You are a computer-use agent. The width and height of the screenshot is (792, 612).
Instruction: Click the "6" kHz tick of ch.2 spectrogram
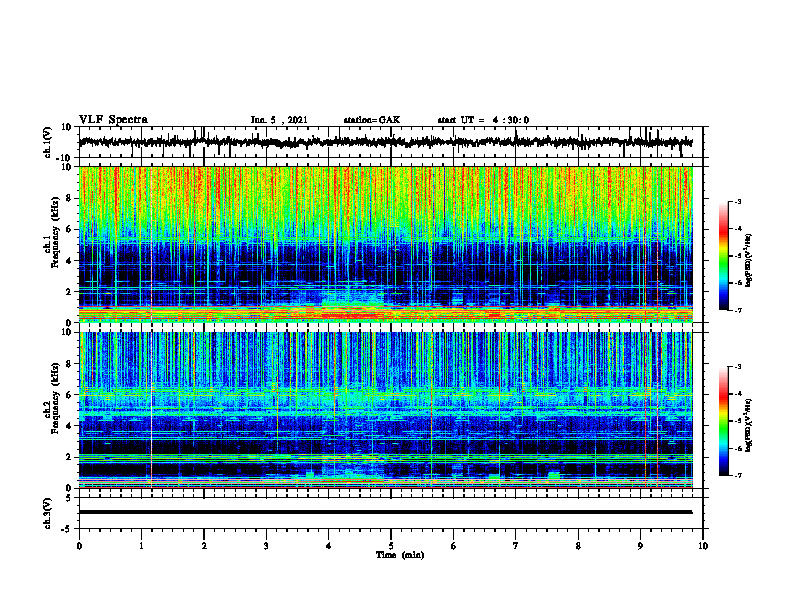point(70,395)
